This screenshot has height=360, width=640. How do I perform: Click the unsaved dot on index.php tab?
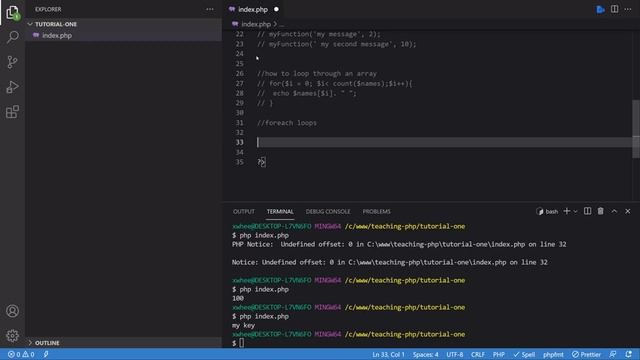276,9
